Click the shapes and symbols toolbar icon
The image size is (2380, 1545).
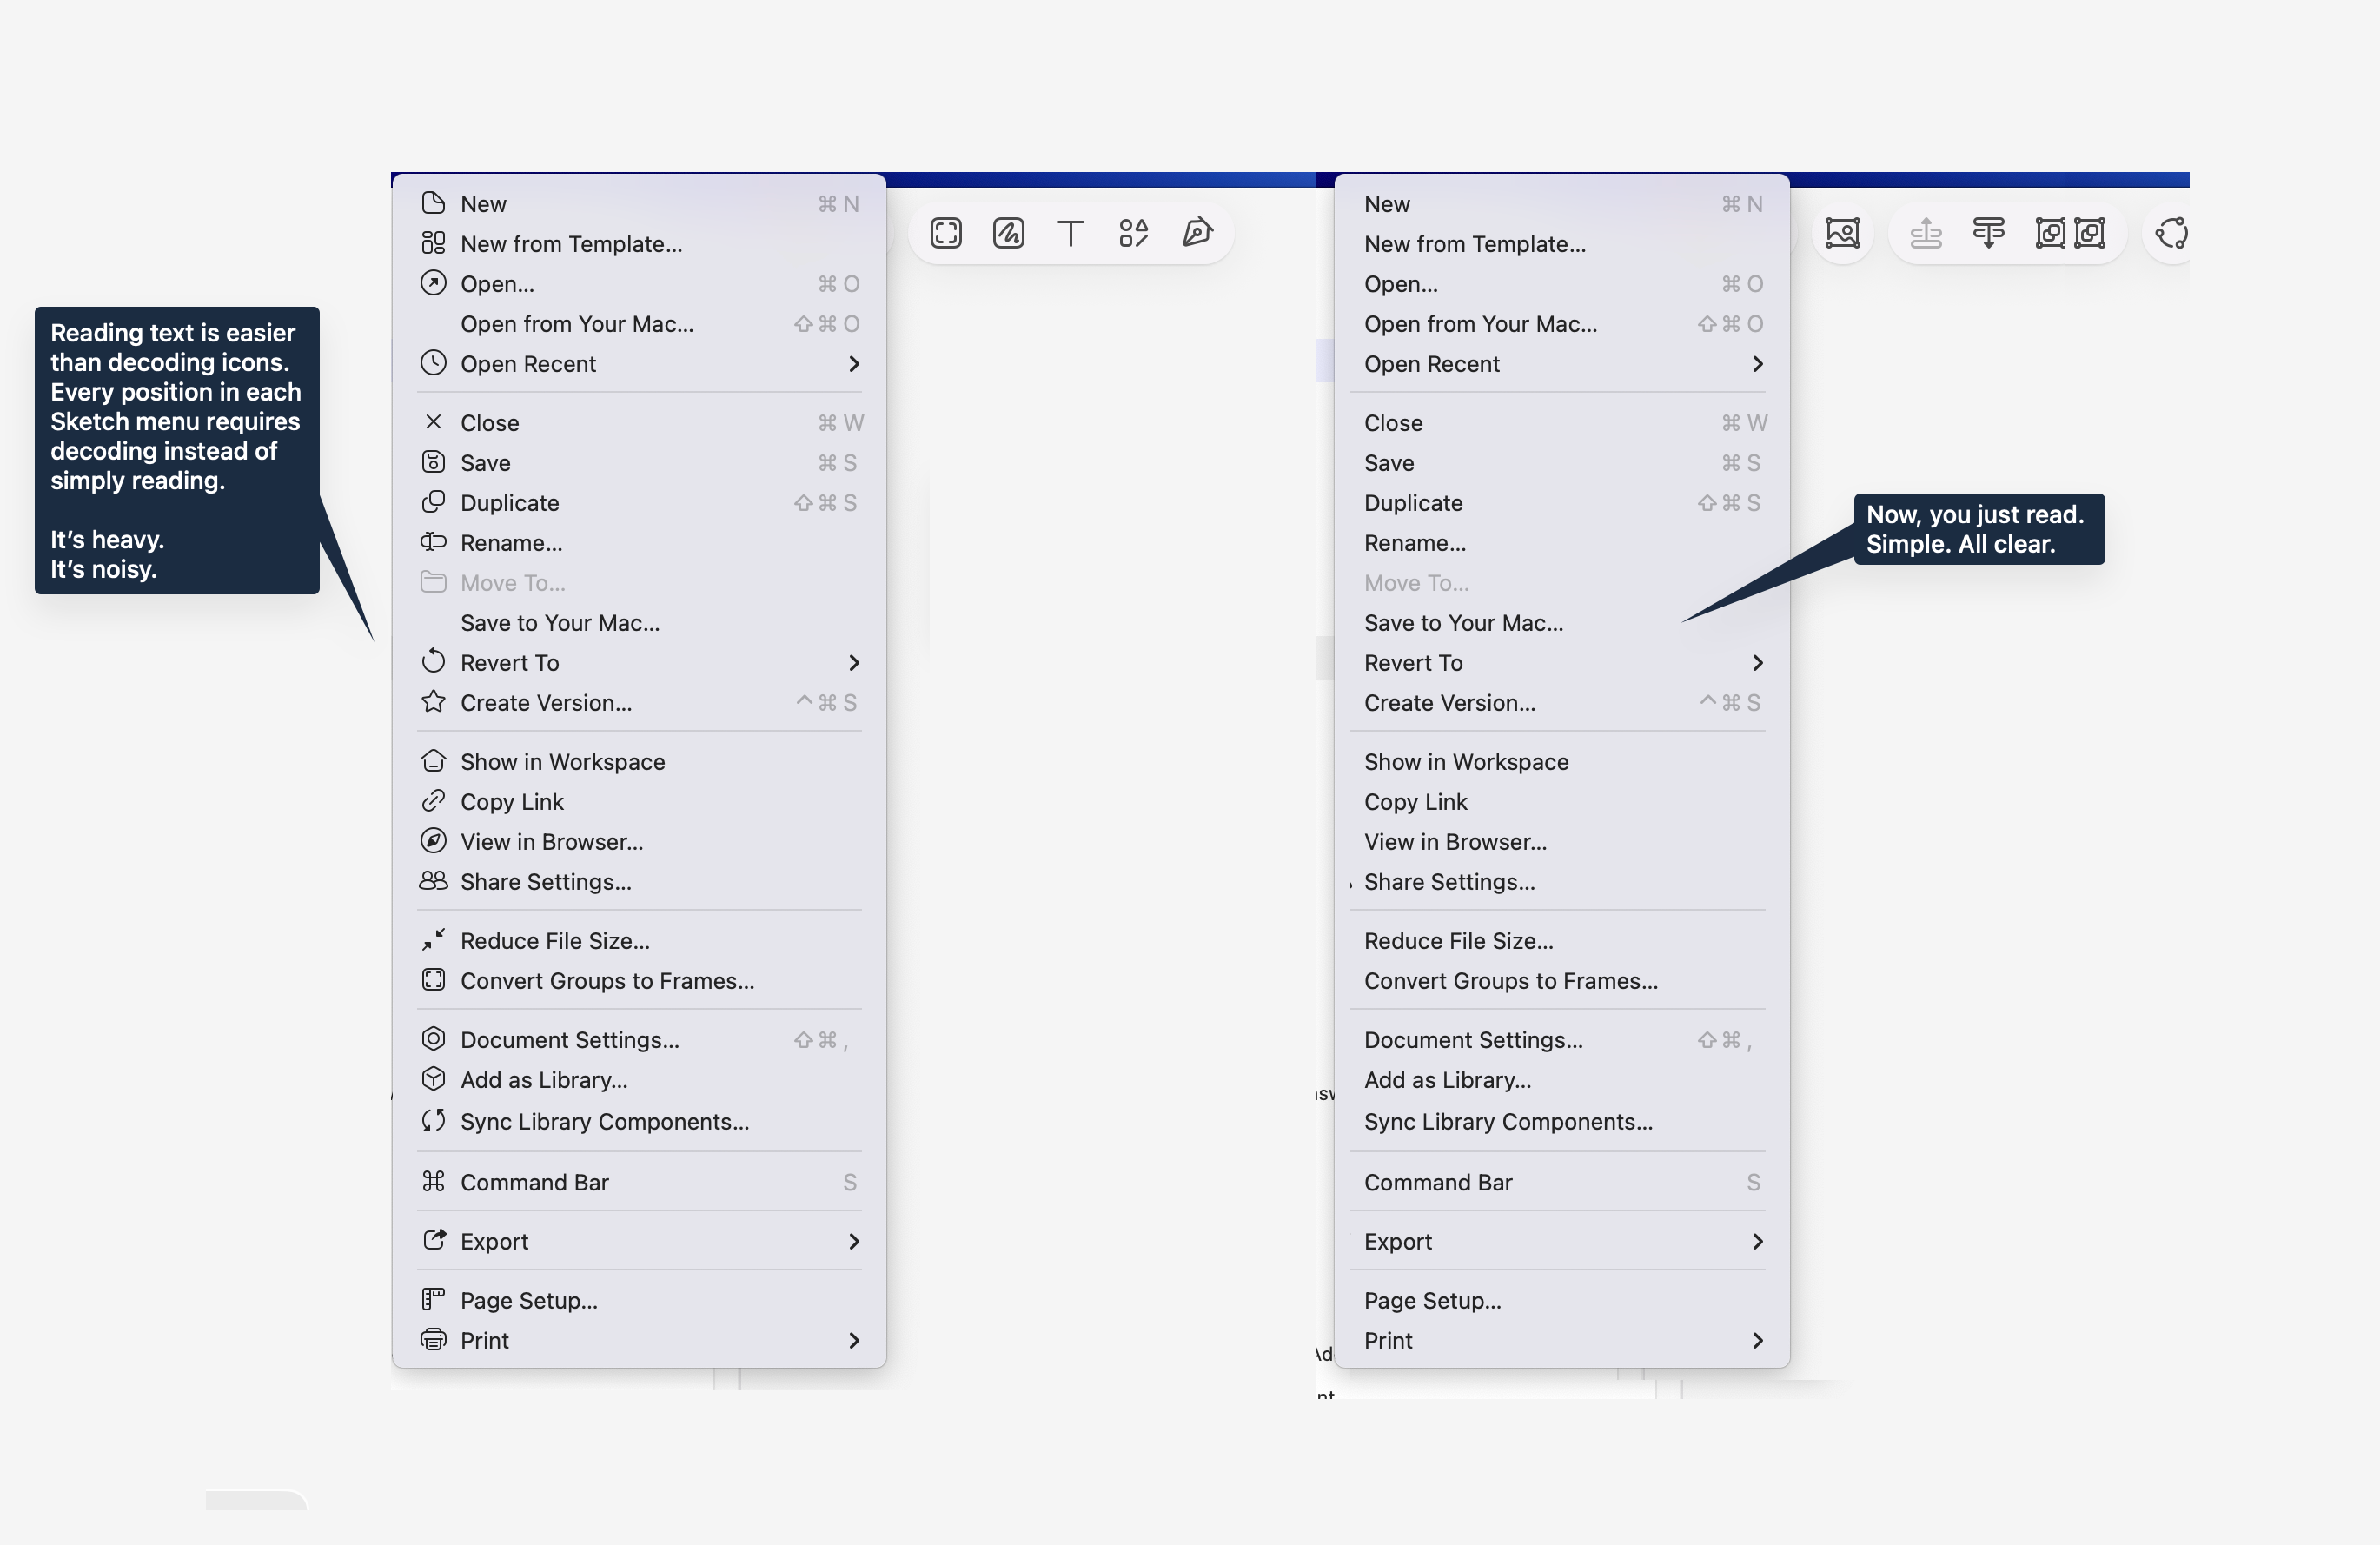click(1133, 233)
